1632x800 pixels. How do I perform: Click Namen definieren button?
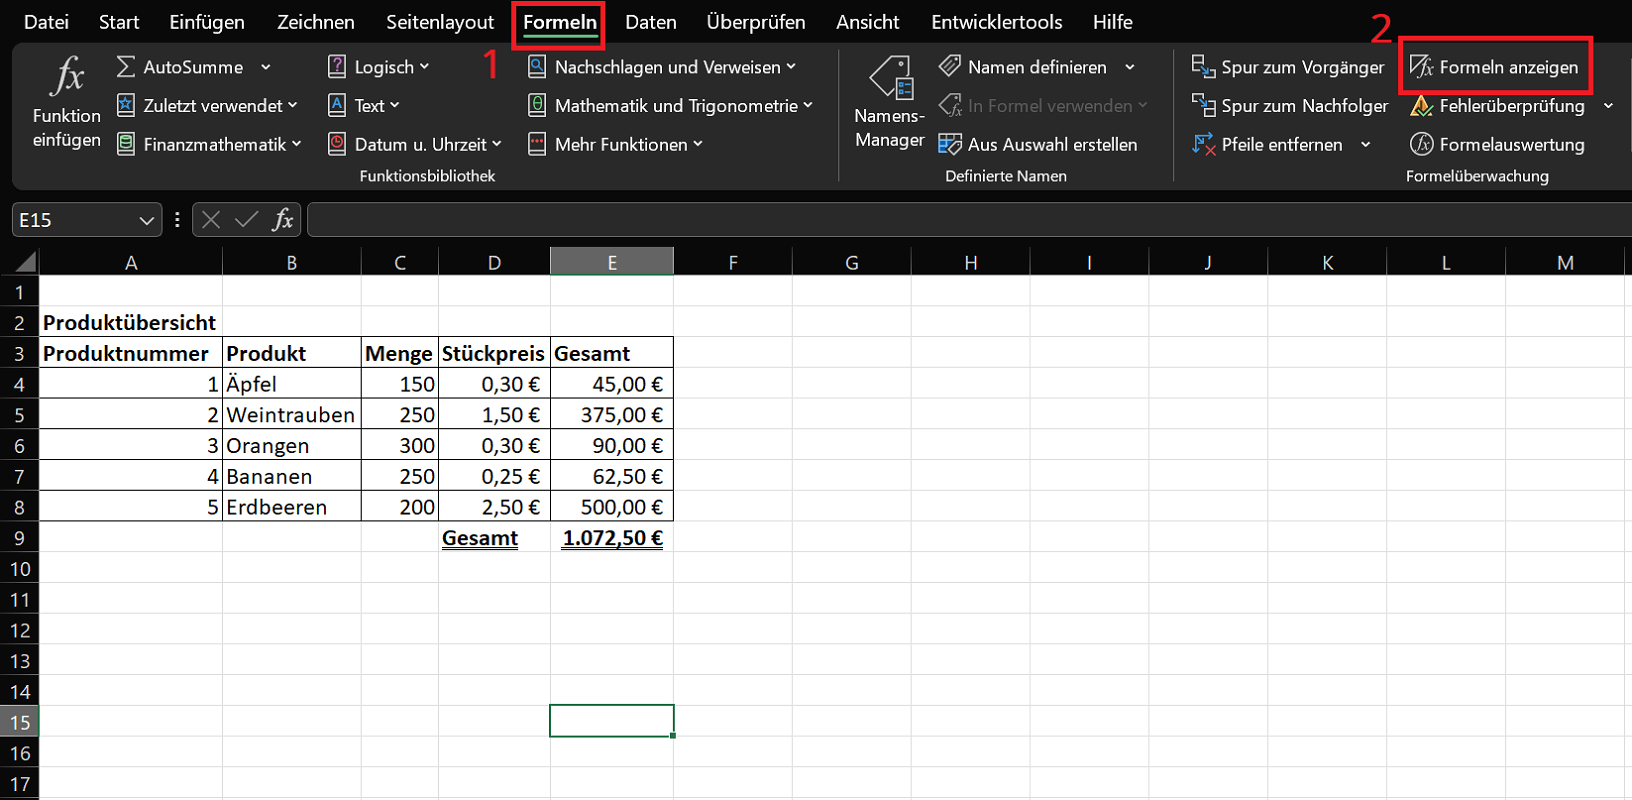pos(1023,67)
